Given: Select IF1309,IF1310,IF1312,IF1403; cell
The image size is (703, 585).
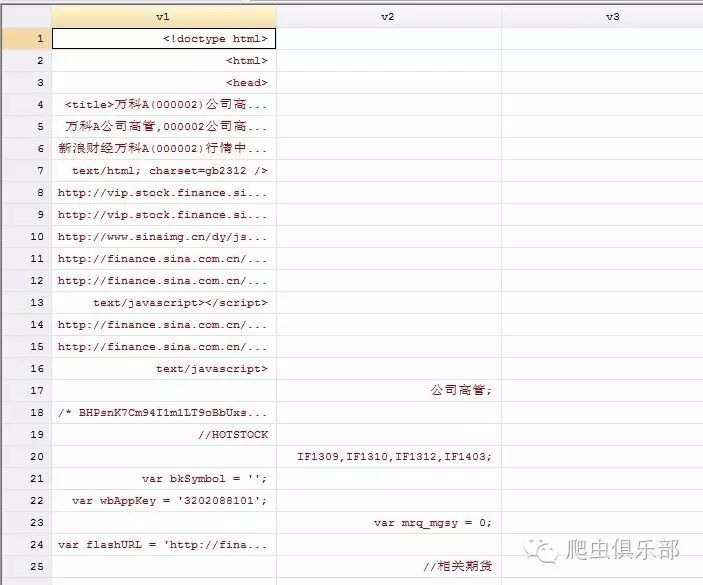Looking at the screenshot, I should 389,456.
